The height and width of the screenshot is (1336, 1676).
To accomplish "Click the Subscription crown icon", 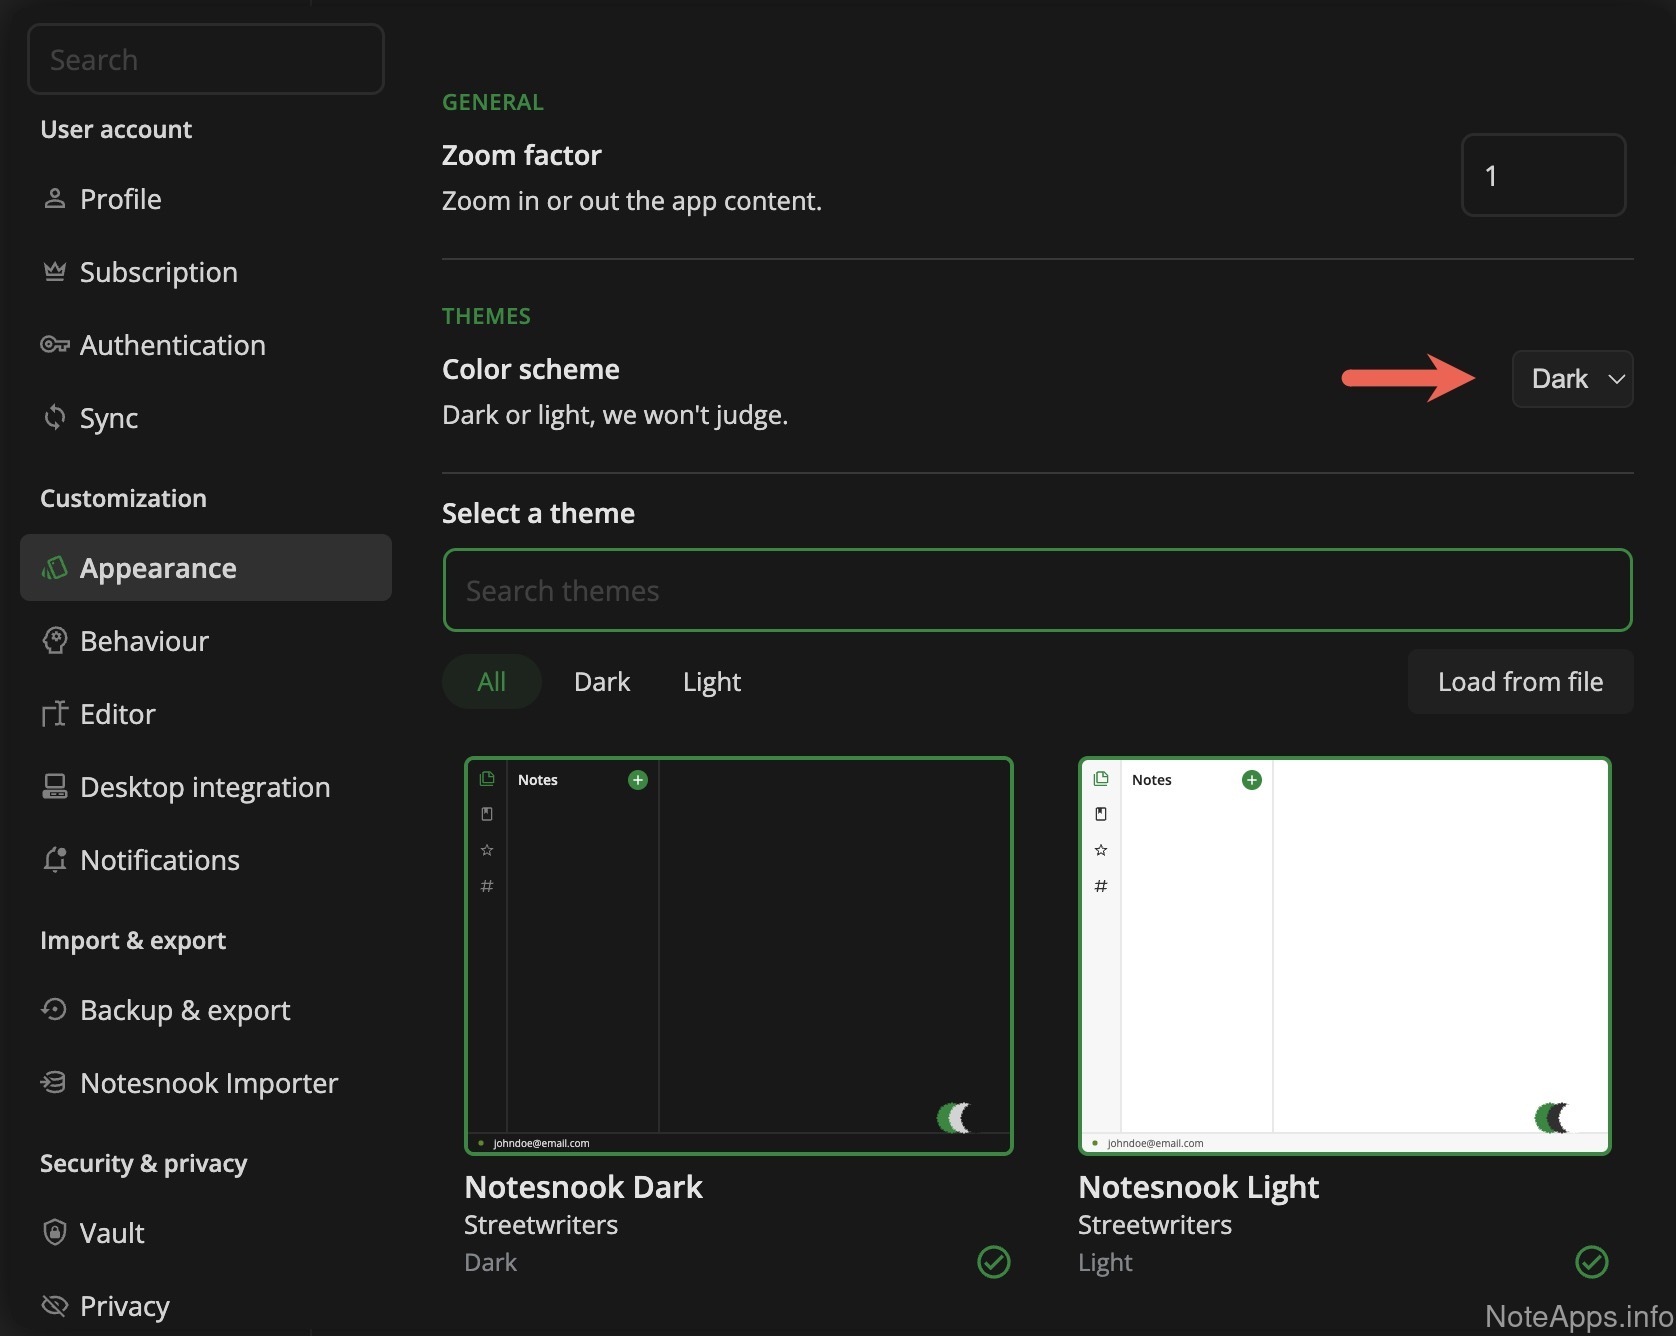I will pyautogui.click(x=55, y=272).
